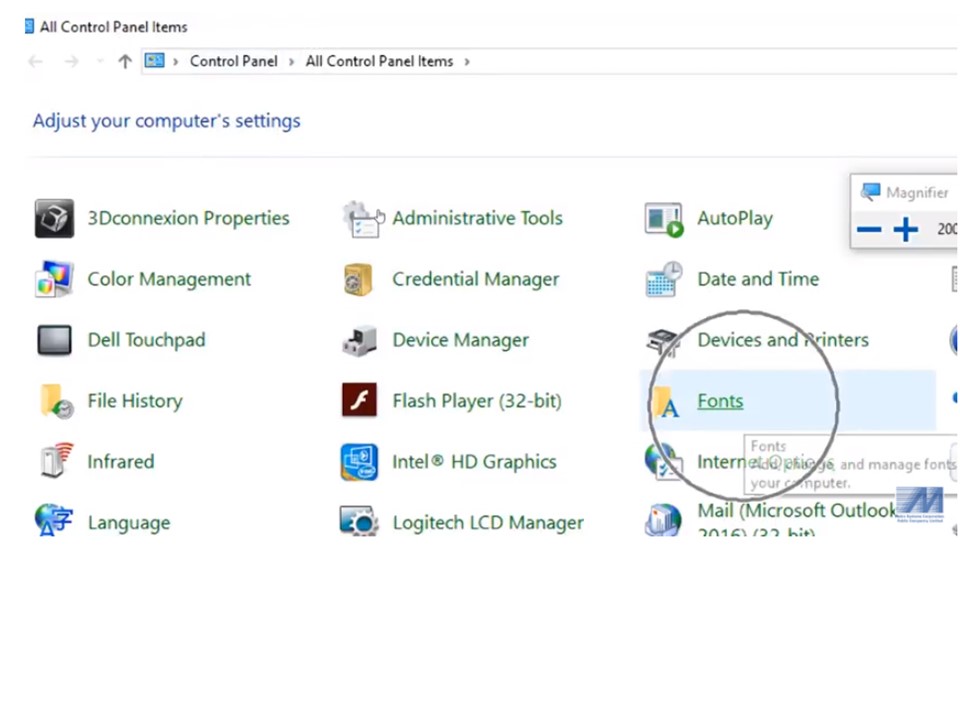Click the Control Panel icon in address bar

click(154, 61)
